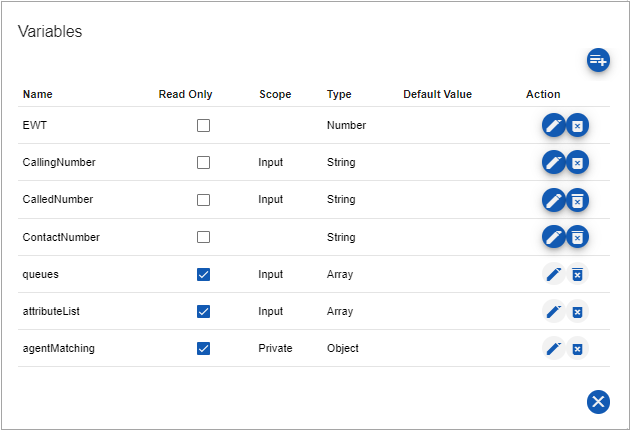Click the Default Value column header

pyautogui.click(x=437, y=94)
